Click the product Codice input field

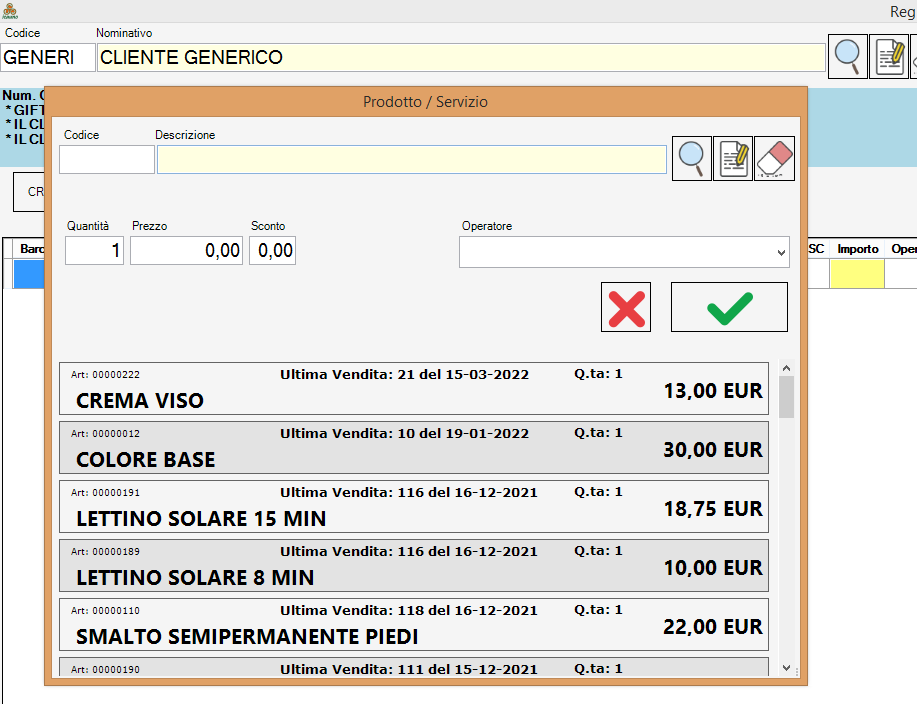click(x=107, y=160)
